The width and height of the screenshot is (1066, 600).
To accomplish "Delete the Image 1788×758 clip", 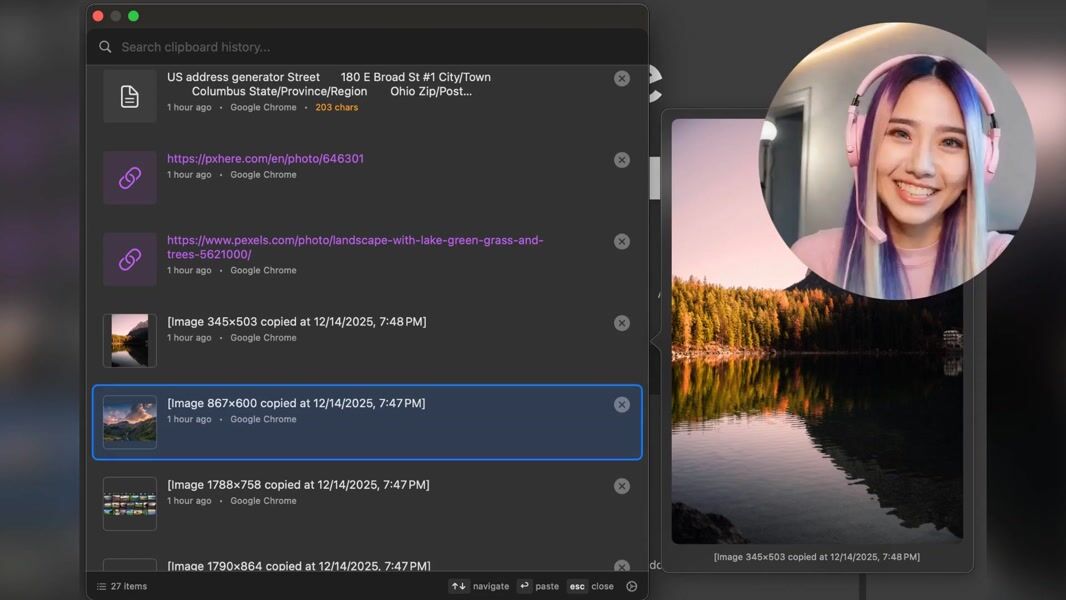I will coord(621,487).
